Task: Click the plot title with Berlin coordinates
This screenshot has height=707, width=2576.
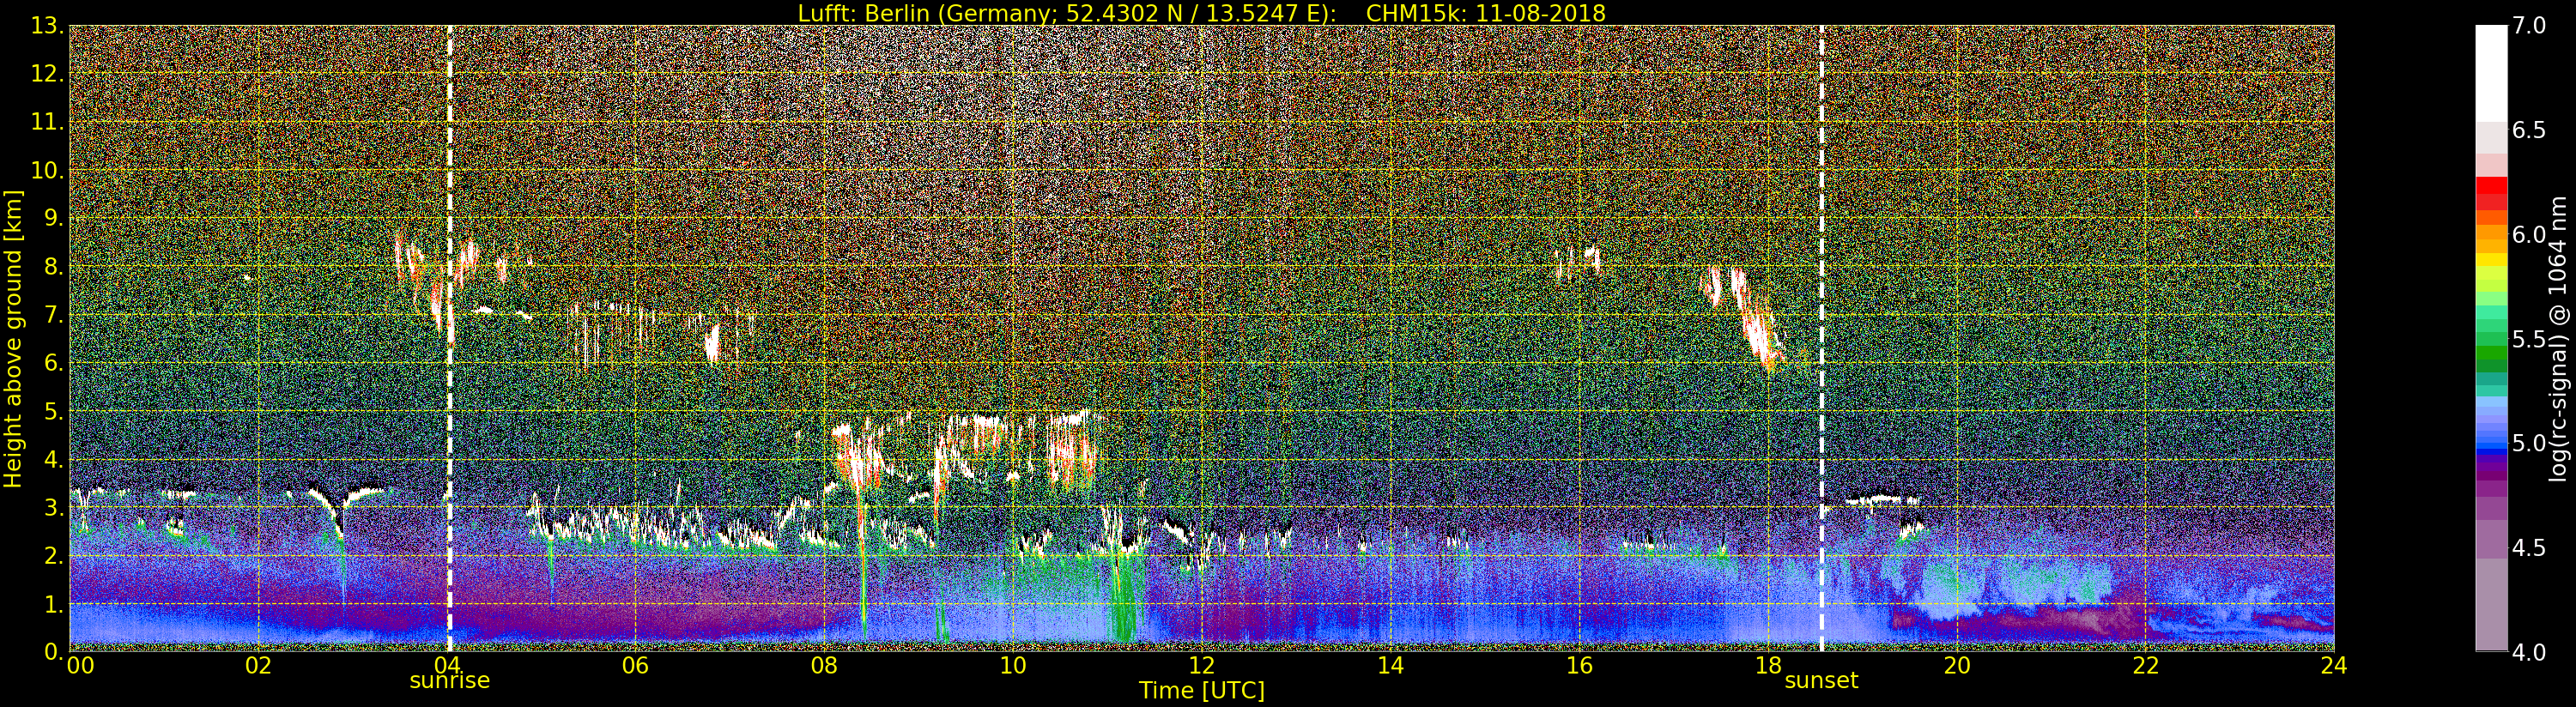Action: (x=1201, y=13)
